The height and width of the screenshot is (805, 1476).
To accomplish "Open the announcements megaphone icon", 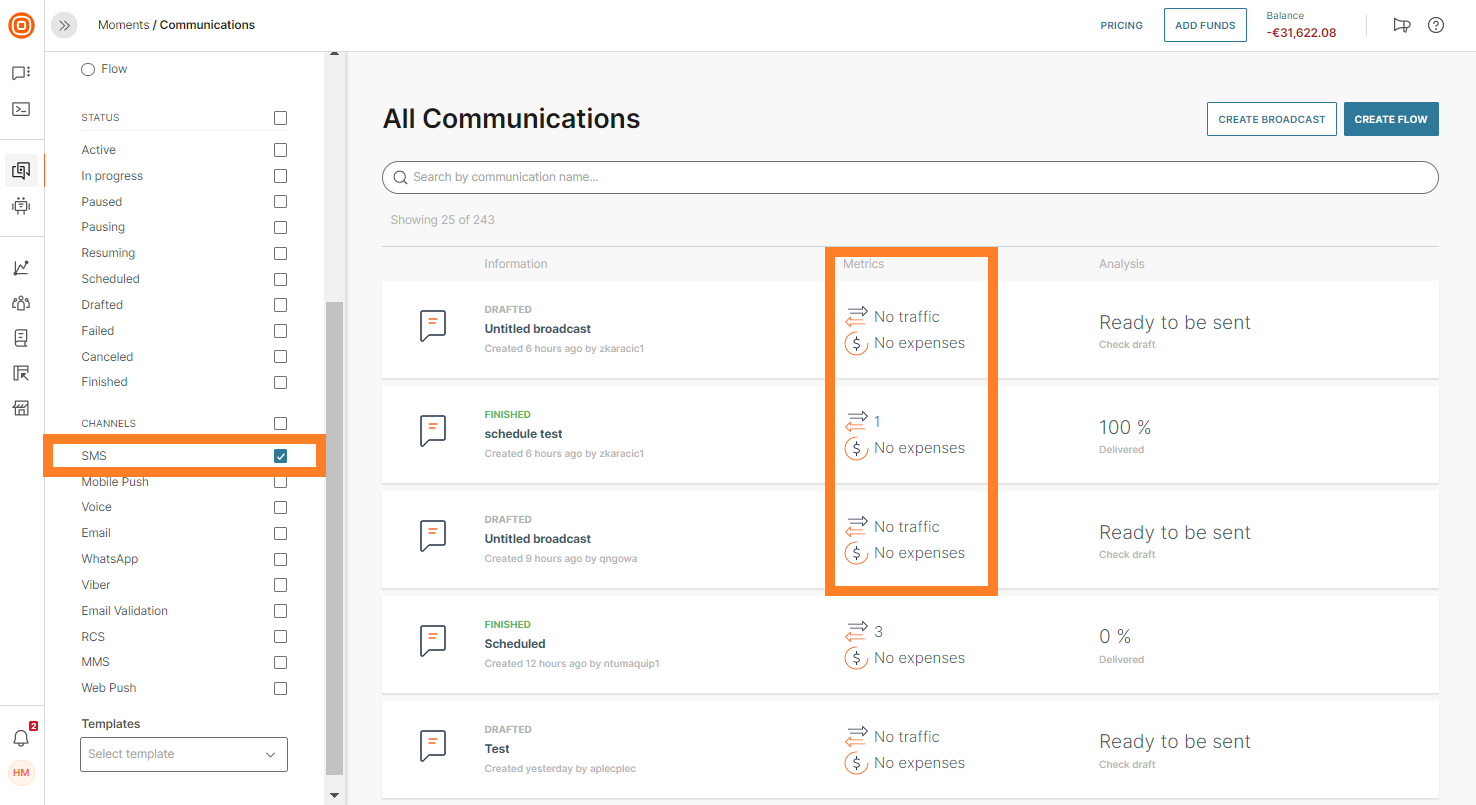I will [1401, 25].
